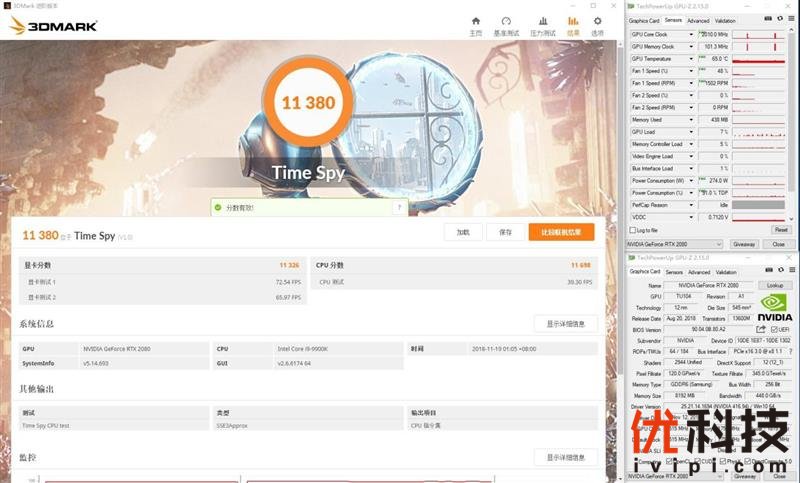Click the BIOS export share icon
Image resolution: width=800 pixels, height=483 pixels.
[x=761, y=329]
